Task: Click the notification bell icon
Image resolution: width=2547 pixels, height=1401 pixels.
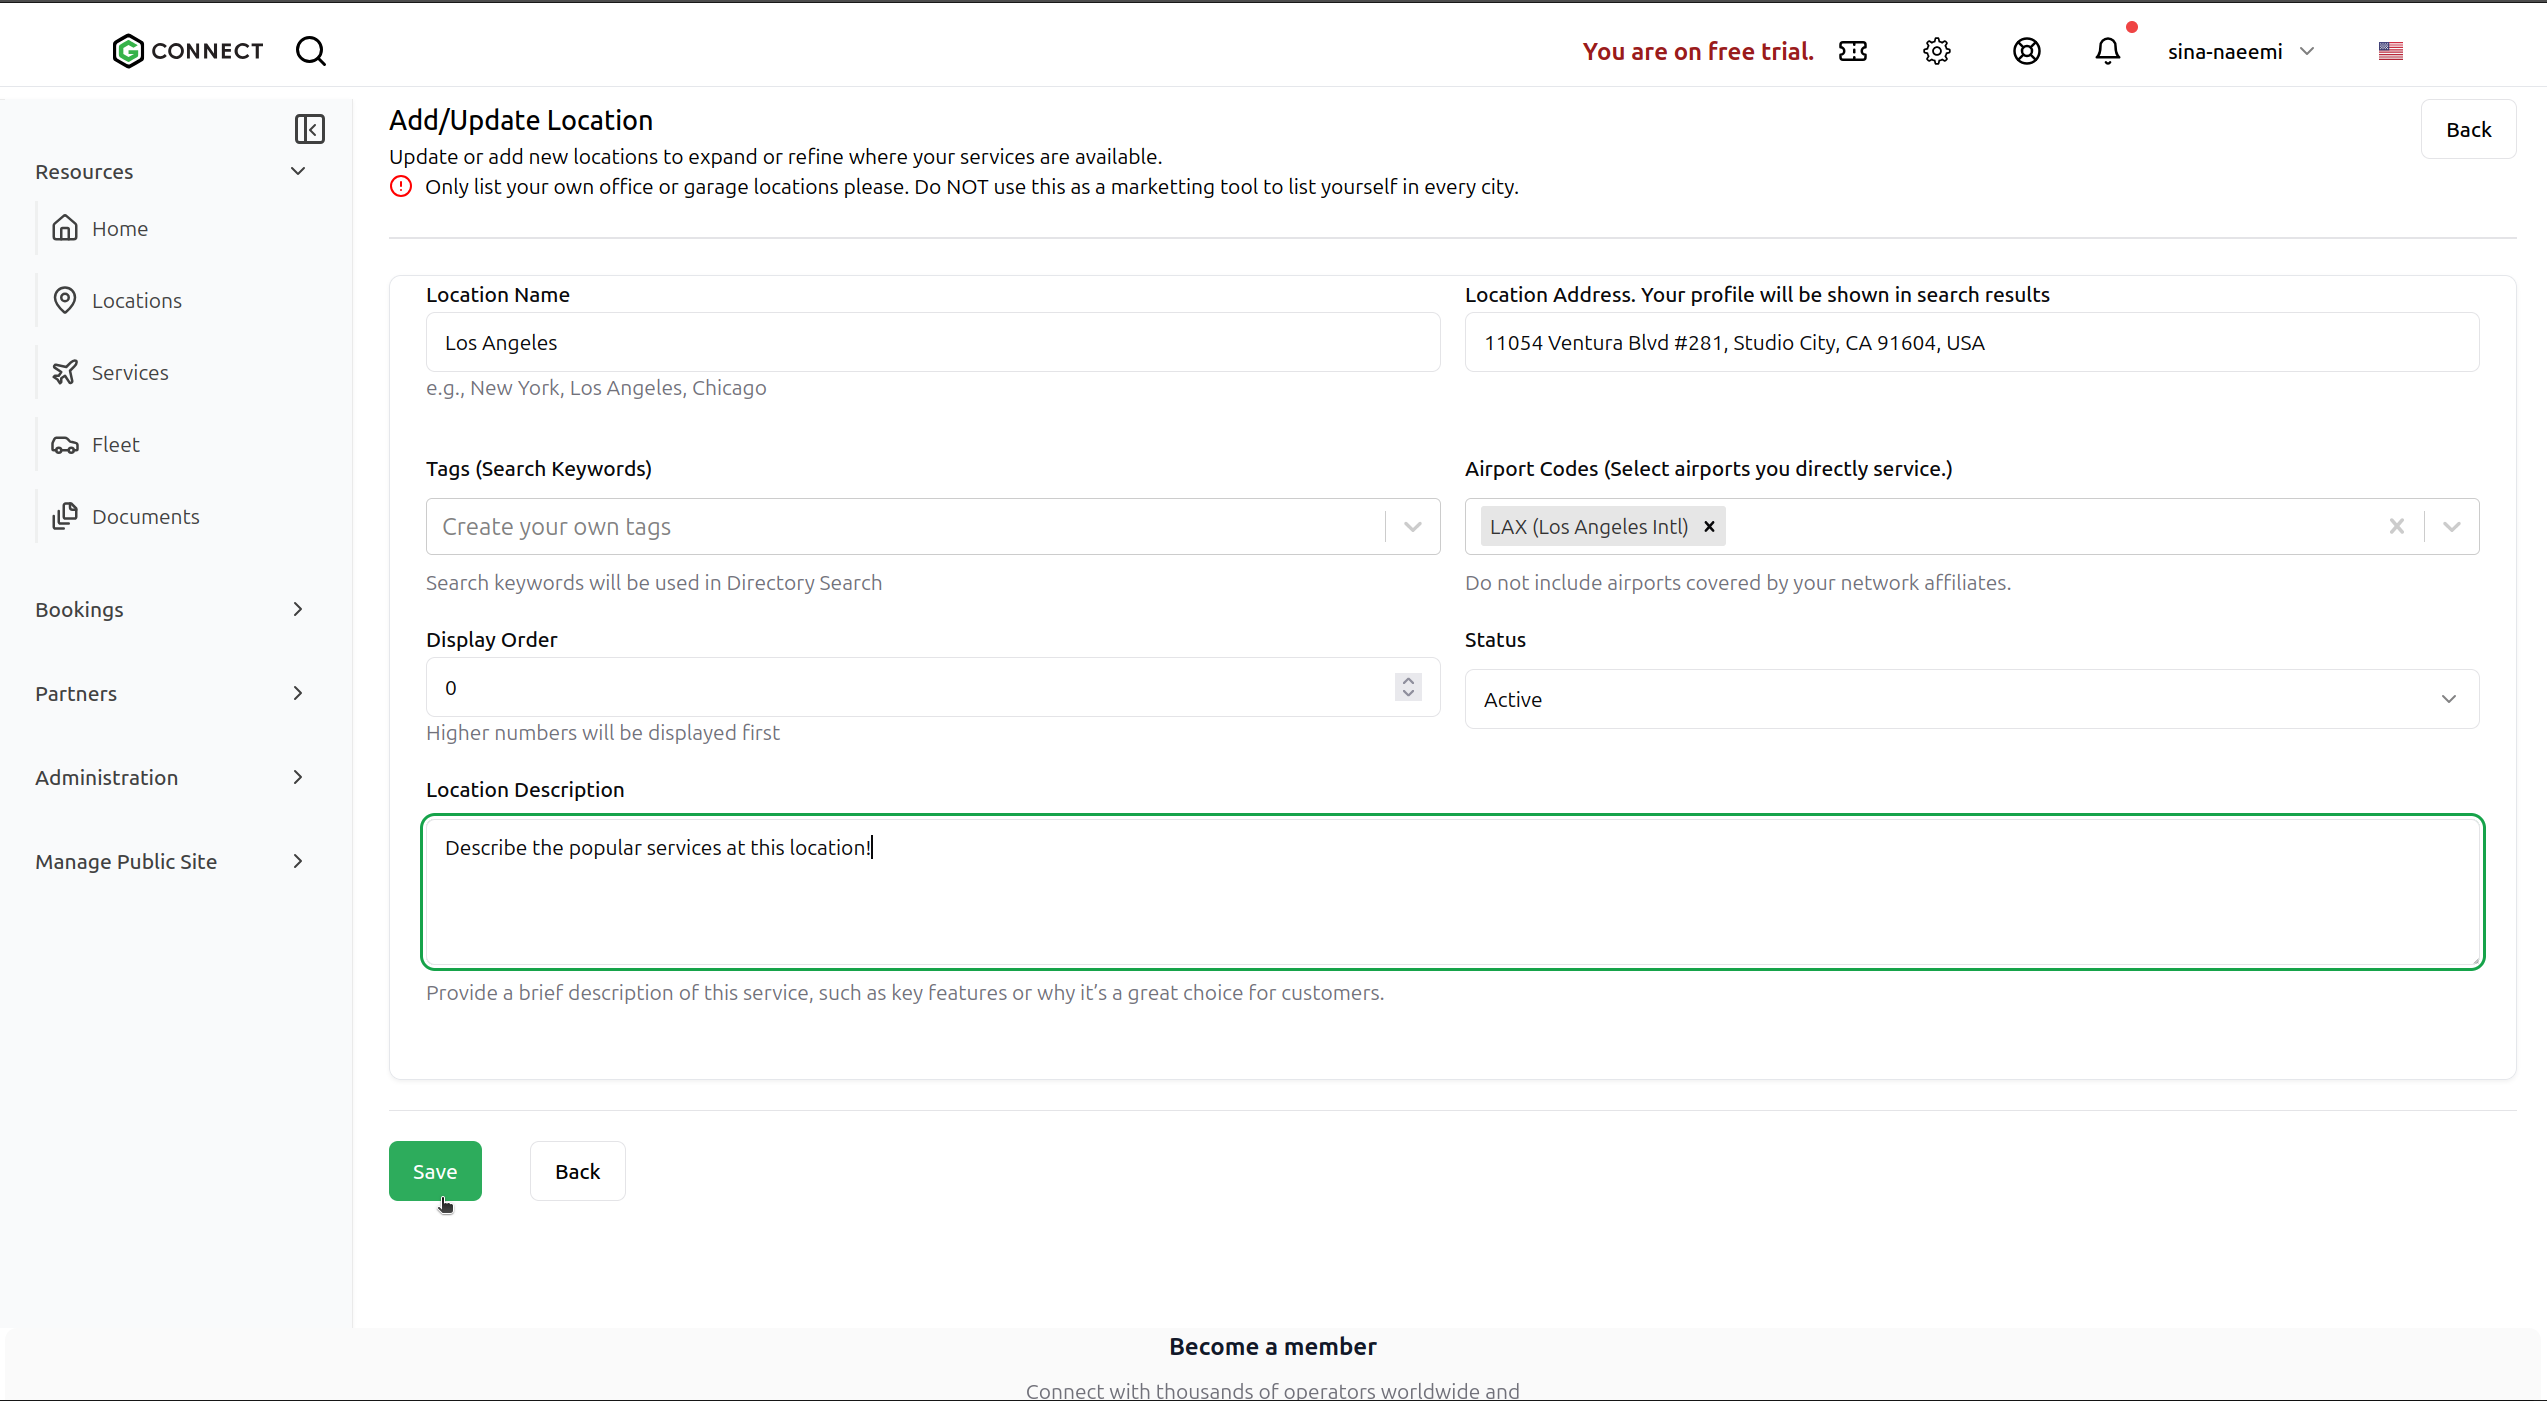Action: point(2107,51)
